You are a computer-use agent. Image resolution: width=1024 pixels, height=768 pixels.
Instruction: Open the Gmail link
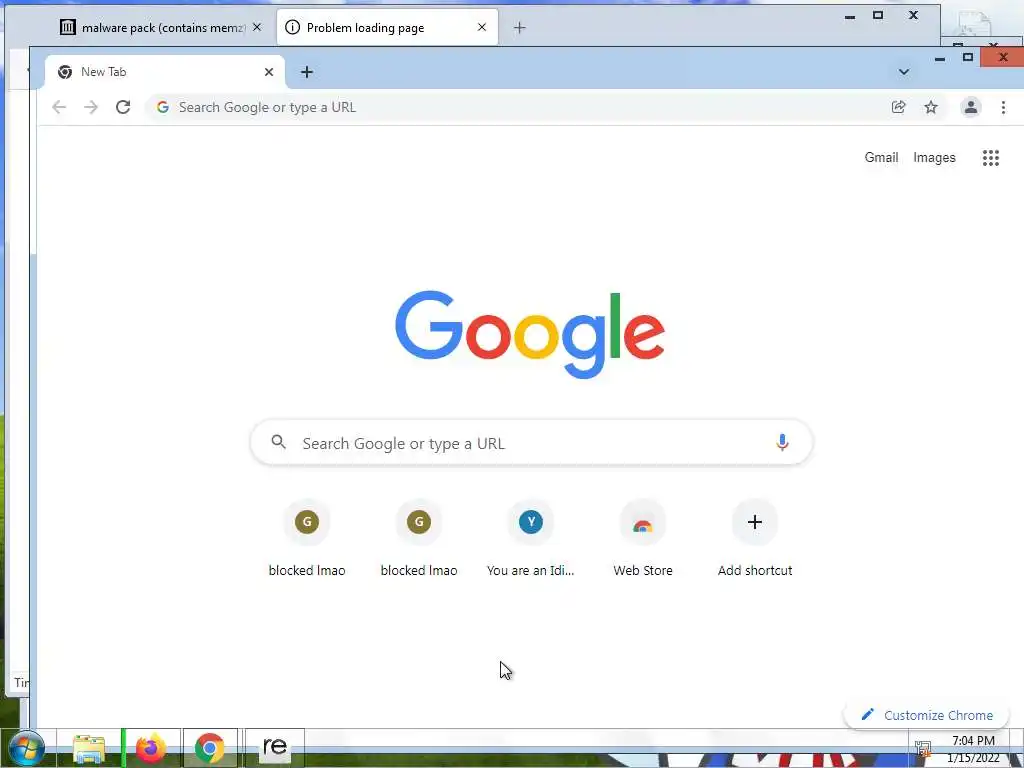881,157
